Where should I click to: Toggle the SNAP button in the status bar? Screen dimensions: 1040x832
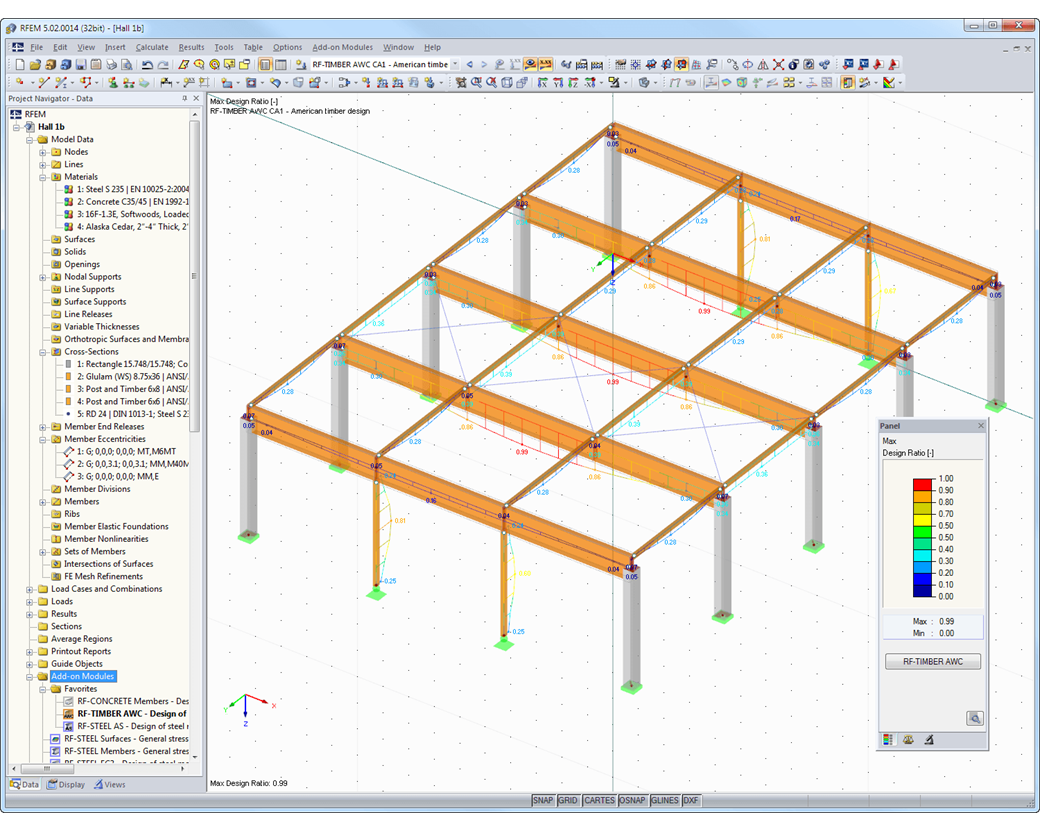[x=545, y=800]
